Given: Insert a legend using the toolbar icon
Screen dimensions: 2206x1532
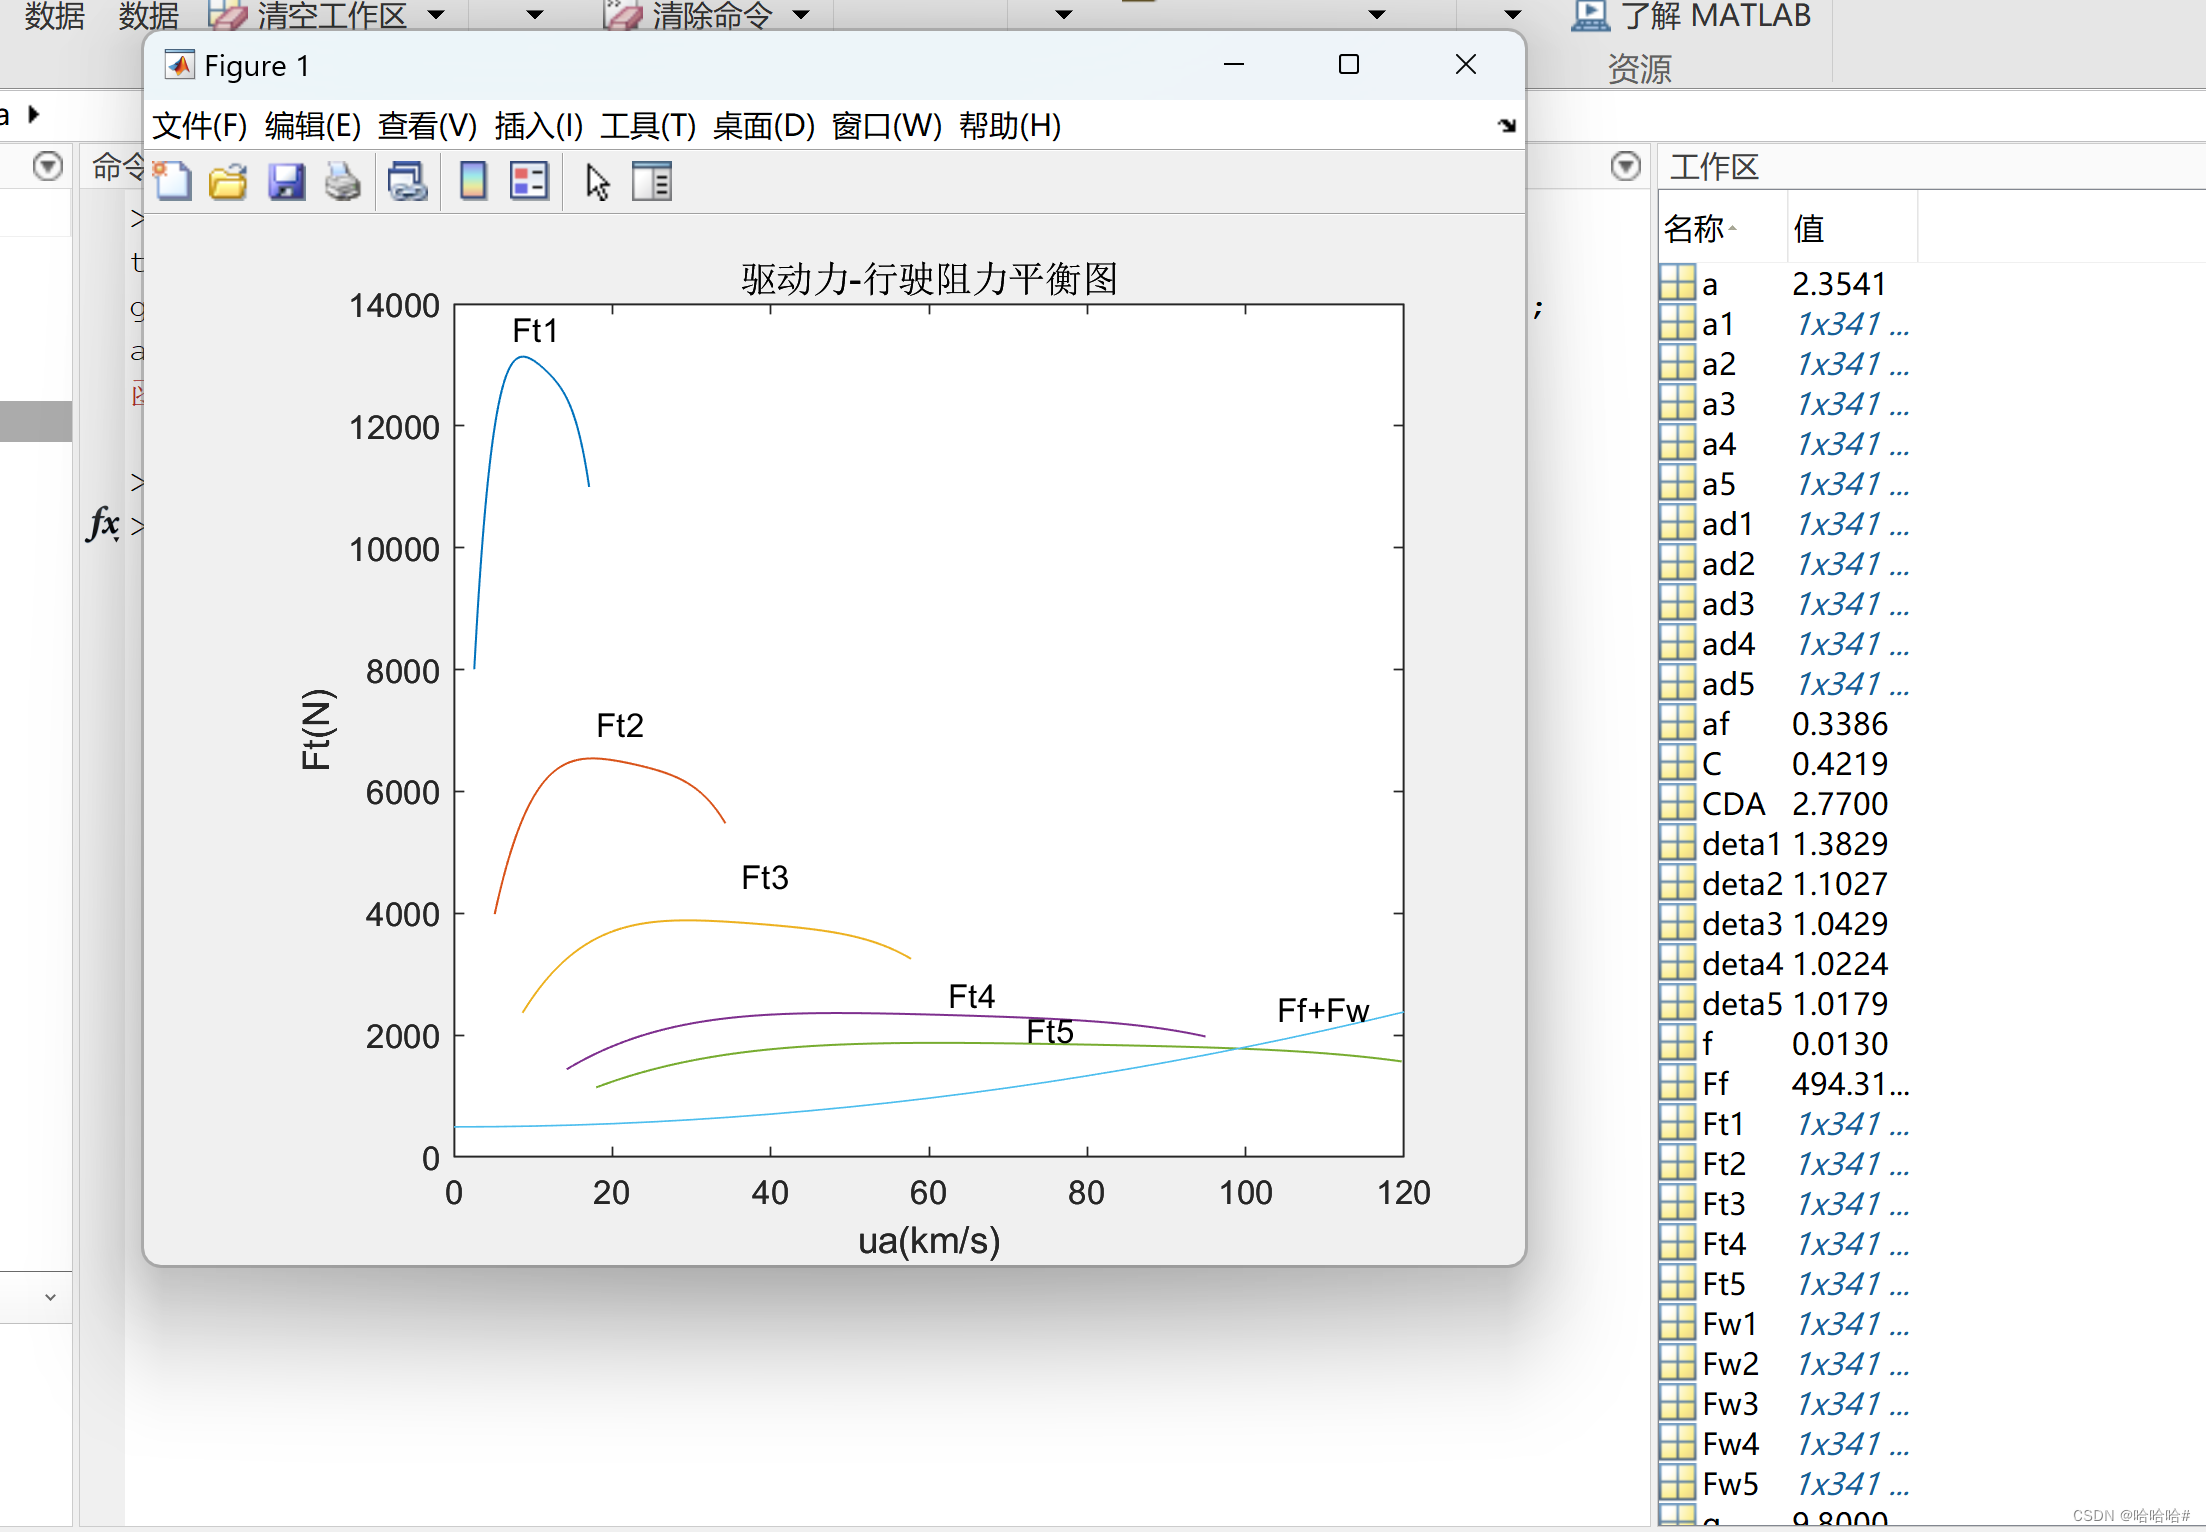Looking at the screenshot, I should [529, 182].
